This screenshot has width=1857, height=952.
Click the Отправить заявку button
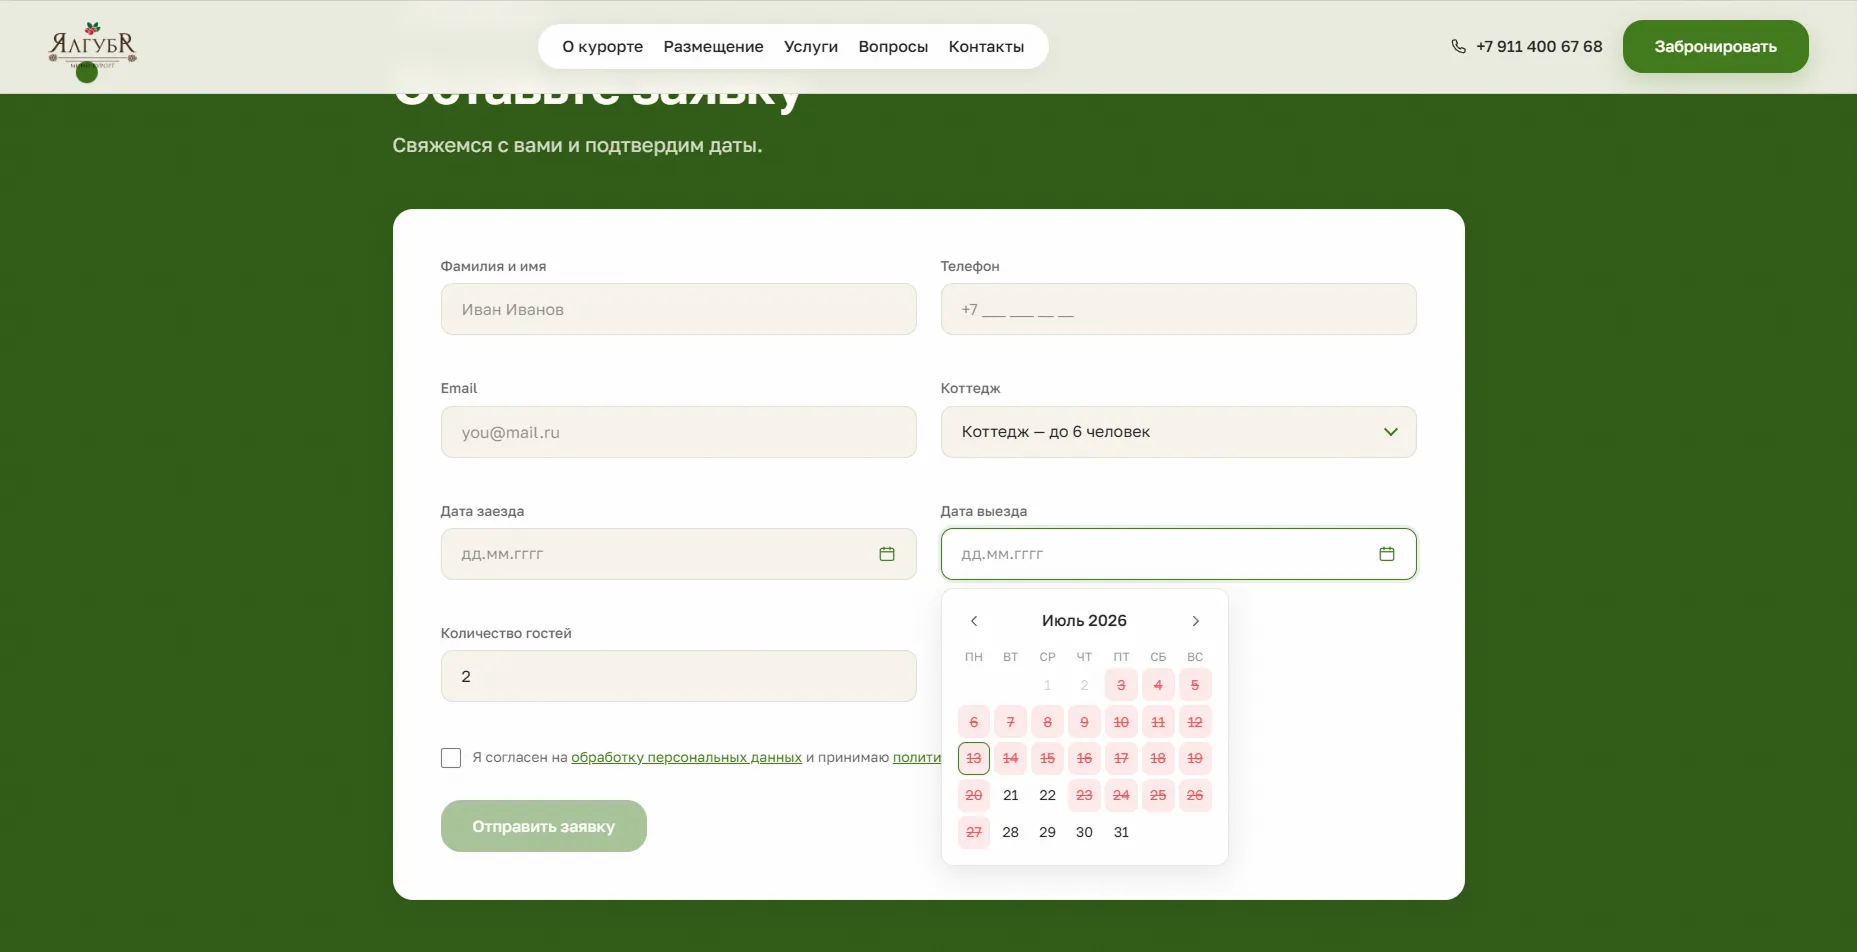[x=543, y=826]
